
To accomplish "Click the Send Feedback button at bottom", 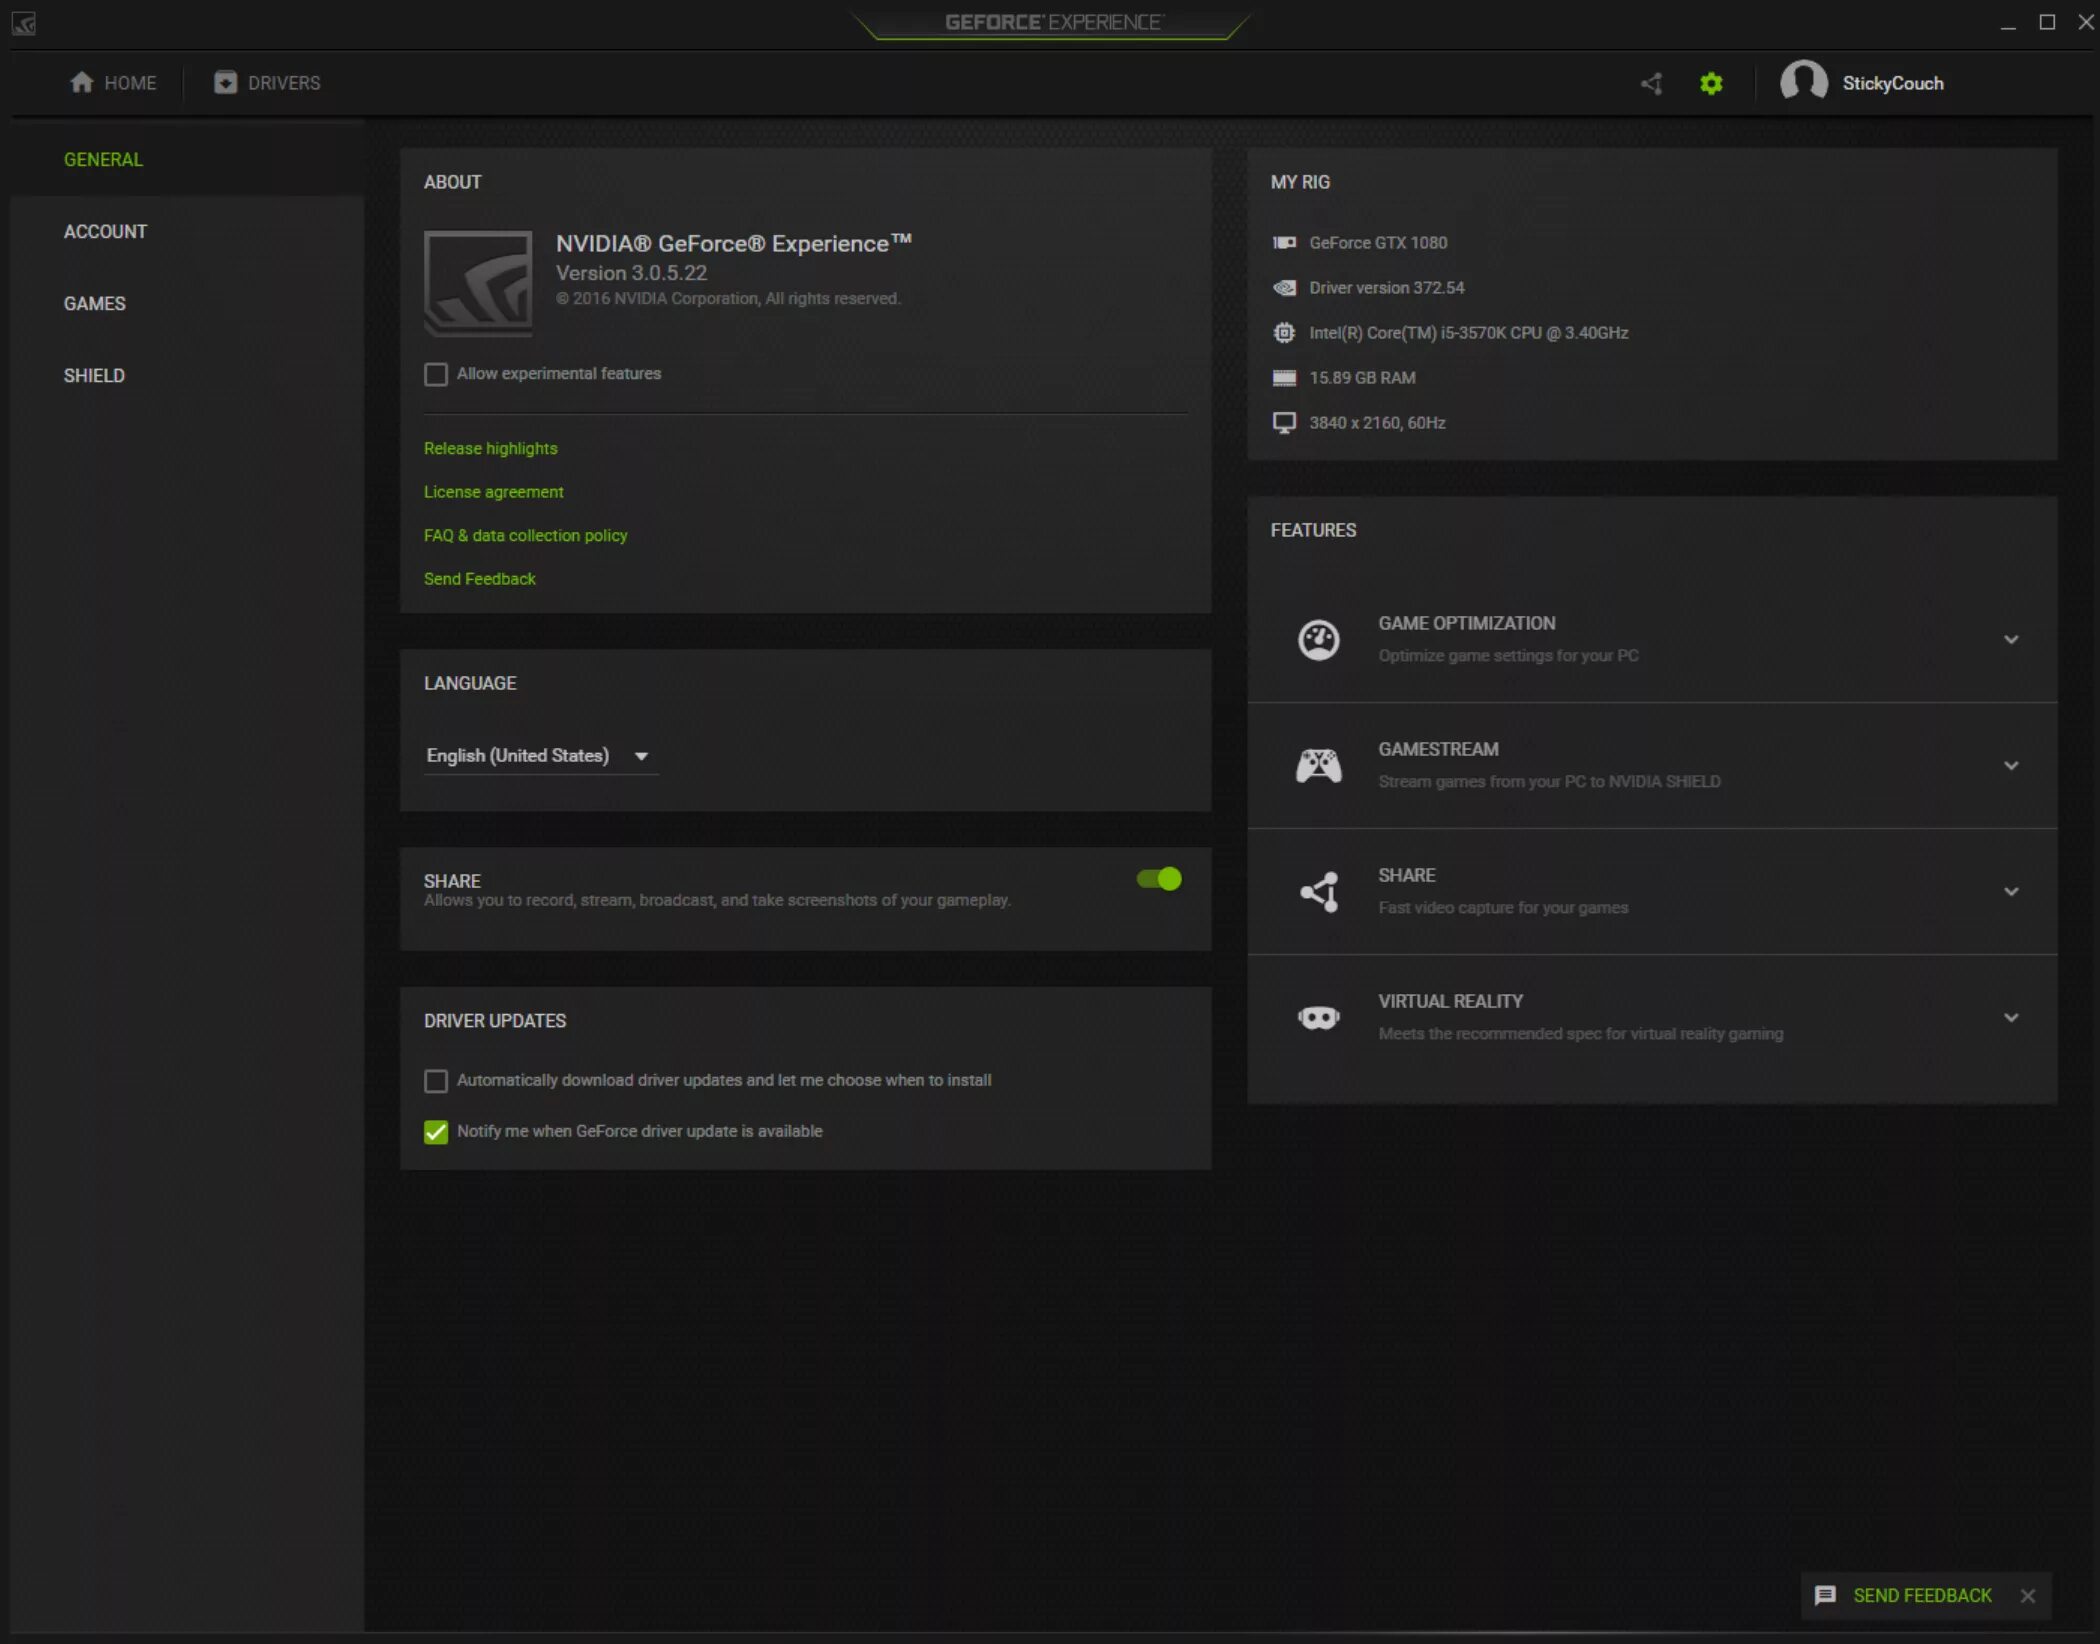I will pos(1921,1595).
